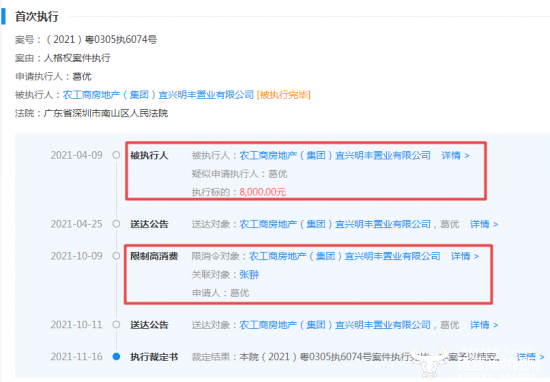This screenshot has width=550, height=382.
Task: Click the bold 被执行人 event label dated 2021-04-09
Action: point(149,155)
